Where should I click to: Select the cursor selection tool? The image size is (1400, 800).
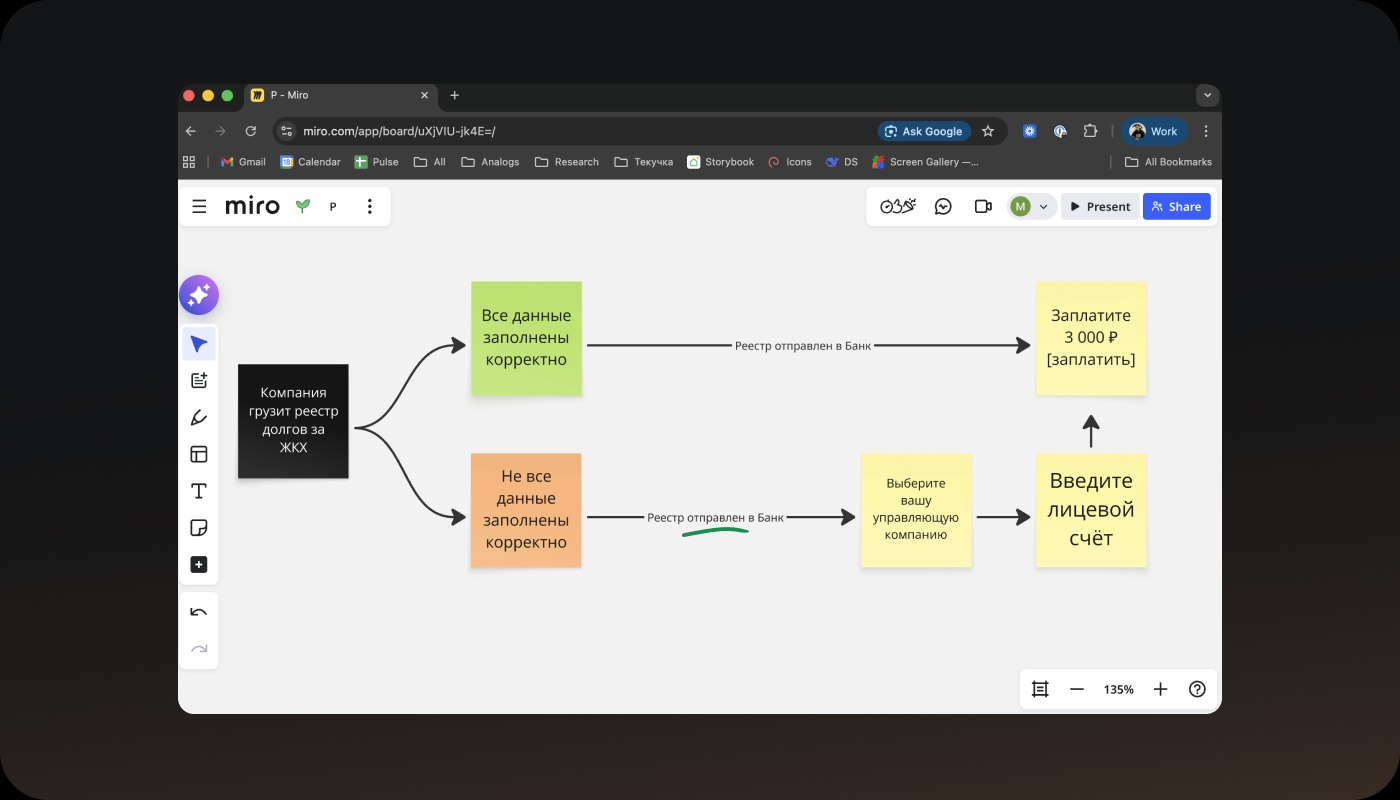click(199, 344)
